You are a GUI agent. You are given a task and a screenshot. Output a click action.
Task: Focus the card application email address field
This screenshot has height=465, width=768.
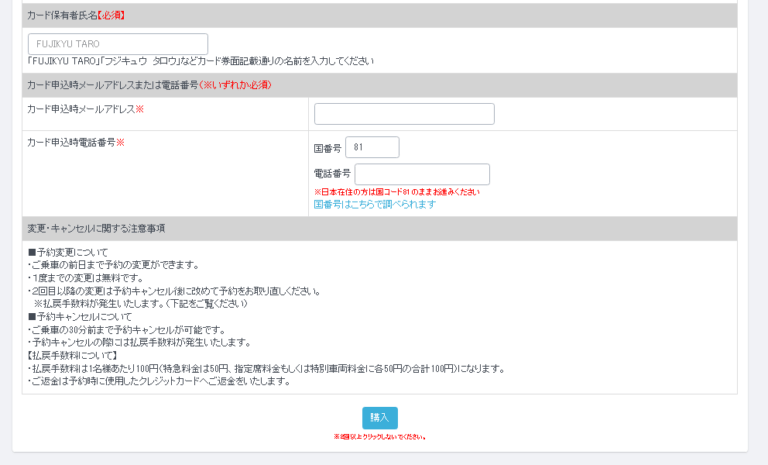pyautogui.click(x=404, y=114)
